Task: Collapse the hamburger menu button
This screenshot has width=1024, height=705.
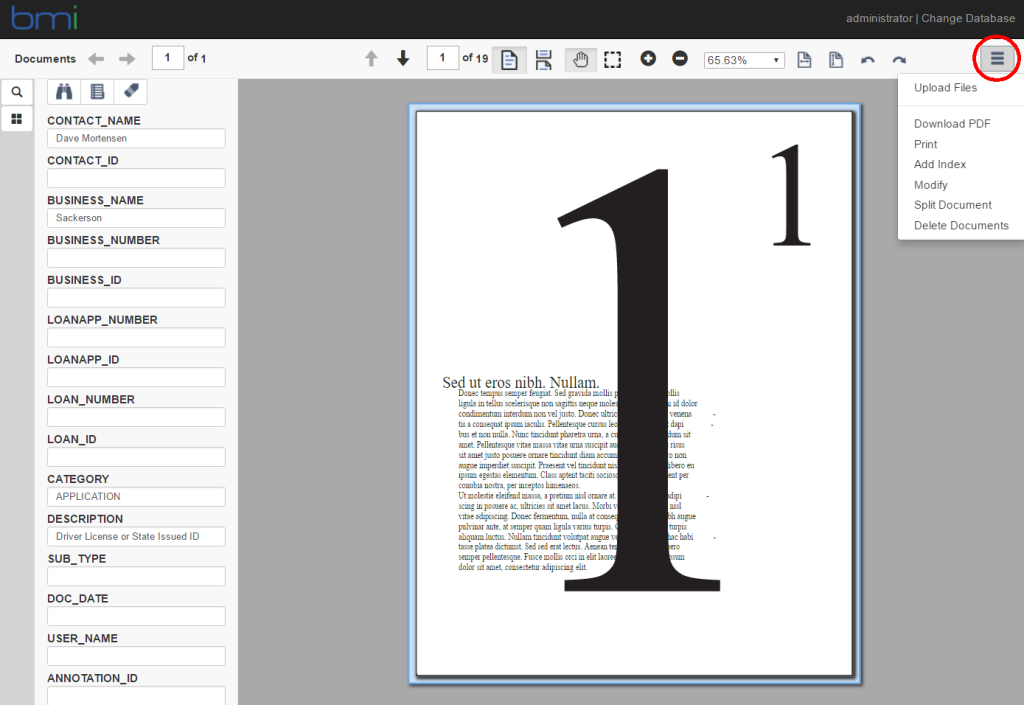Action: click(996, 59)
